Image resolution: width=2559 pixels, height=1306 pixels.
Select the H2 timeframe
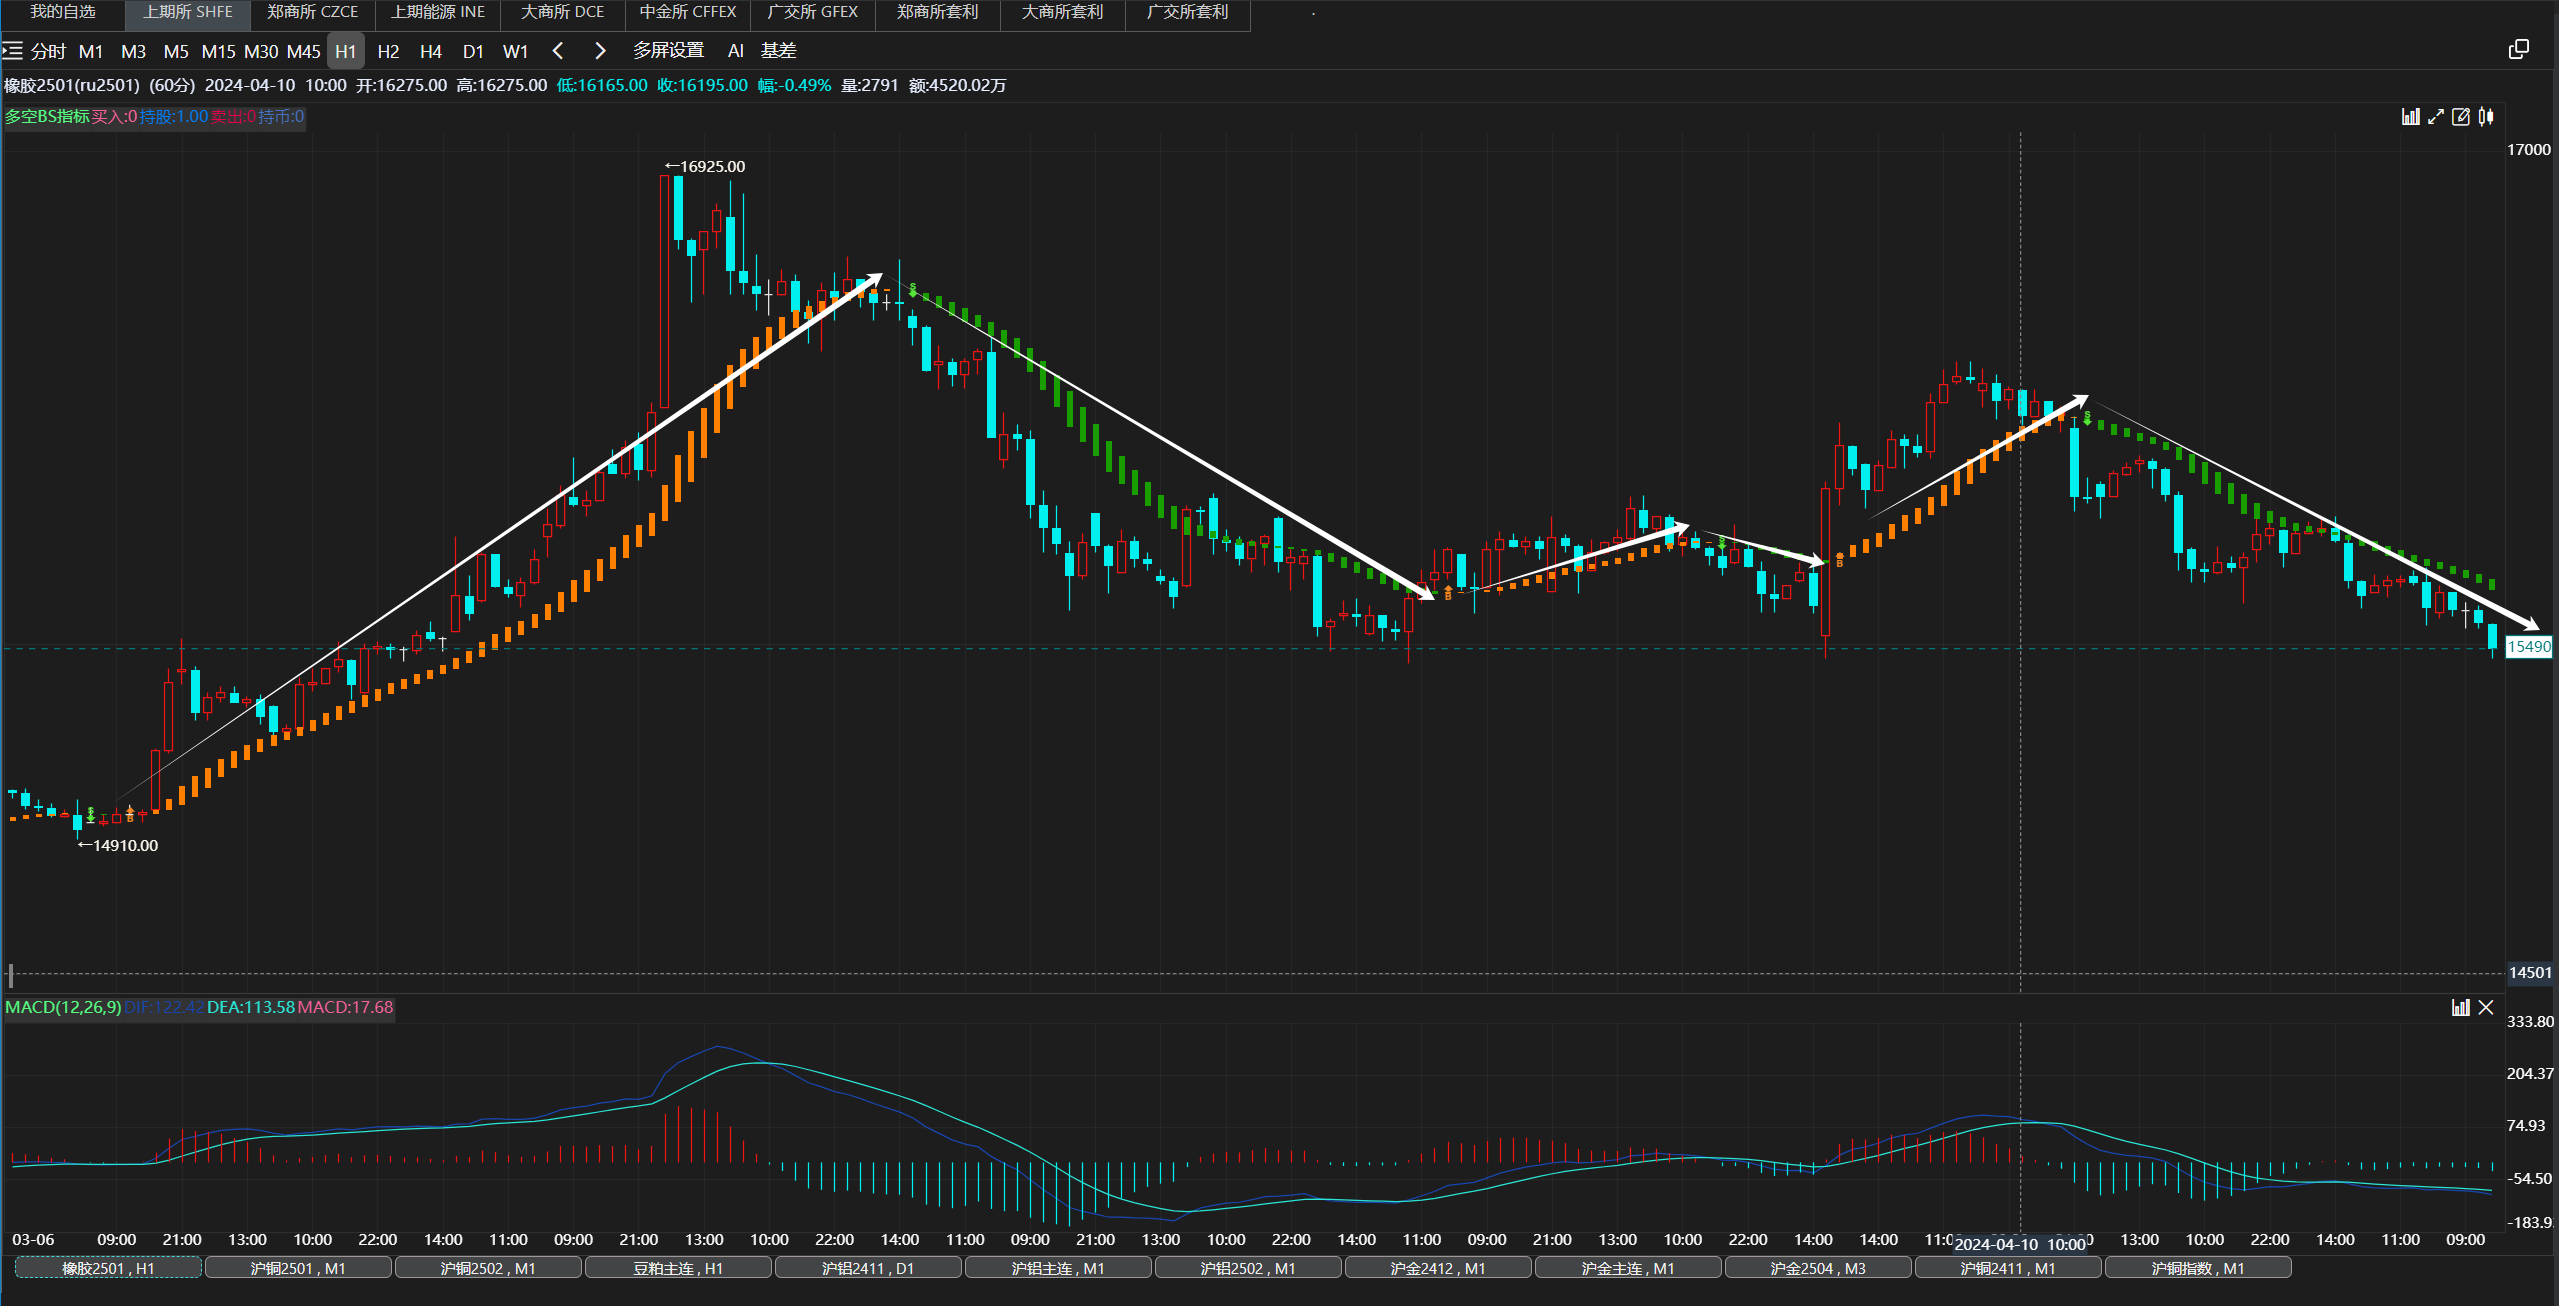tap(389, 51)
